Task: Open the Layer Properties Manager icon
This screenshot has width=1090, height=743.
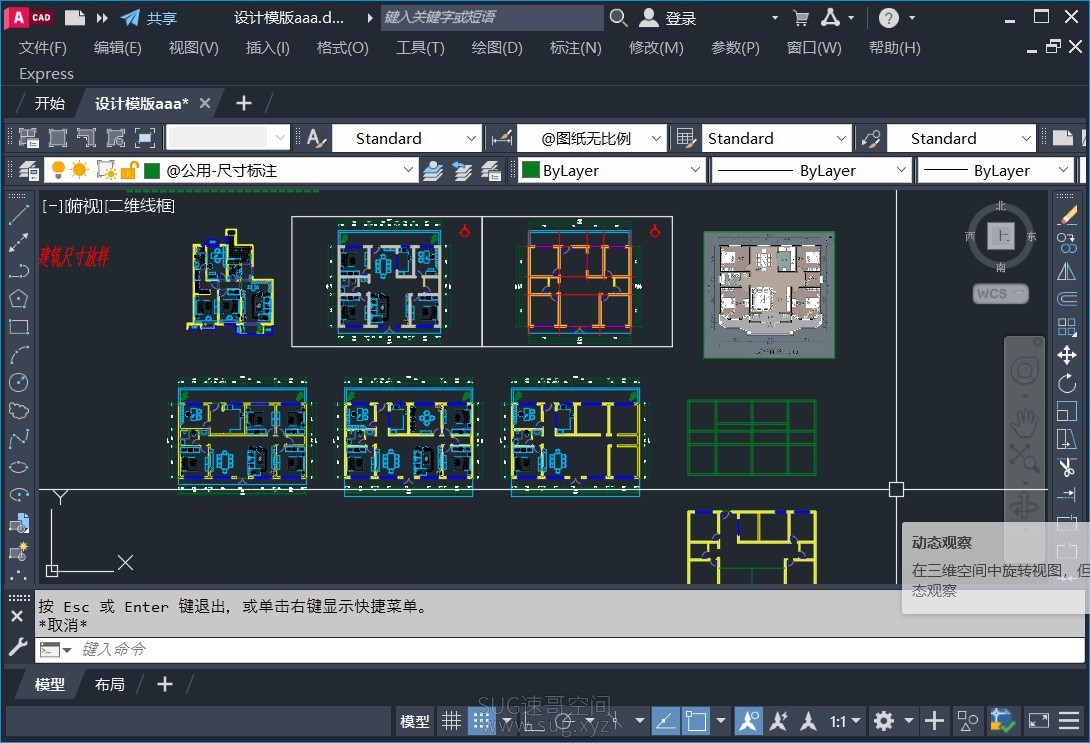Action: point(29,170)
